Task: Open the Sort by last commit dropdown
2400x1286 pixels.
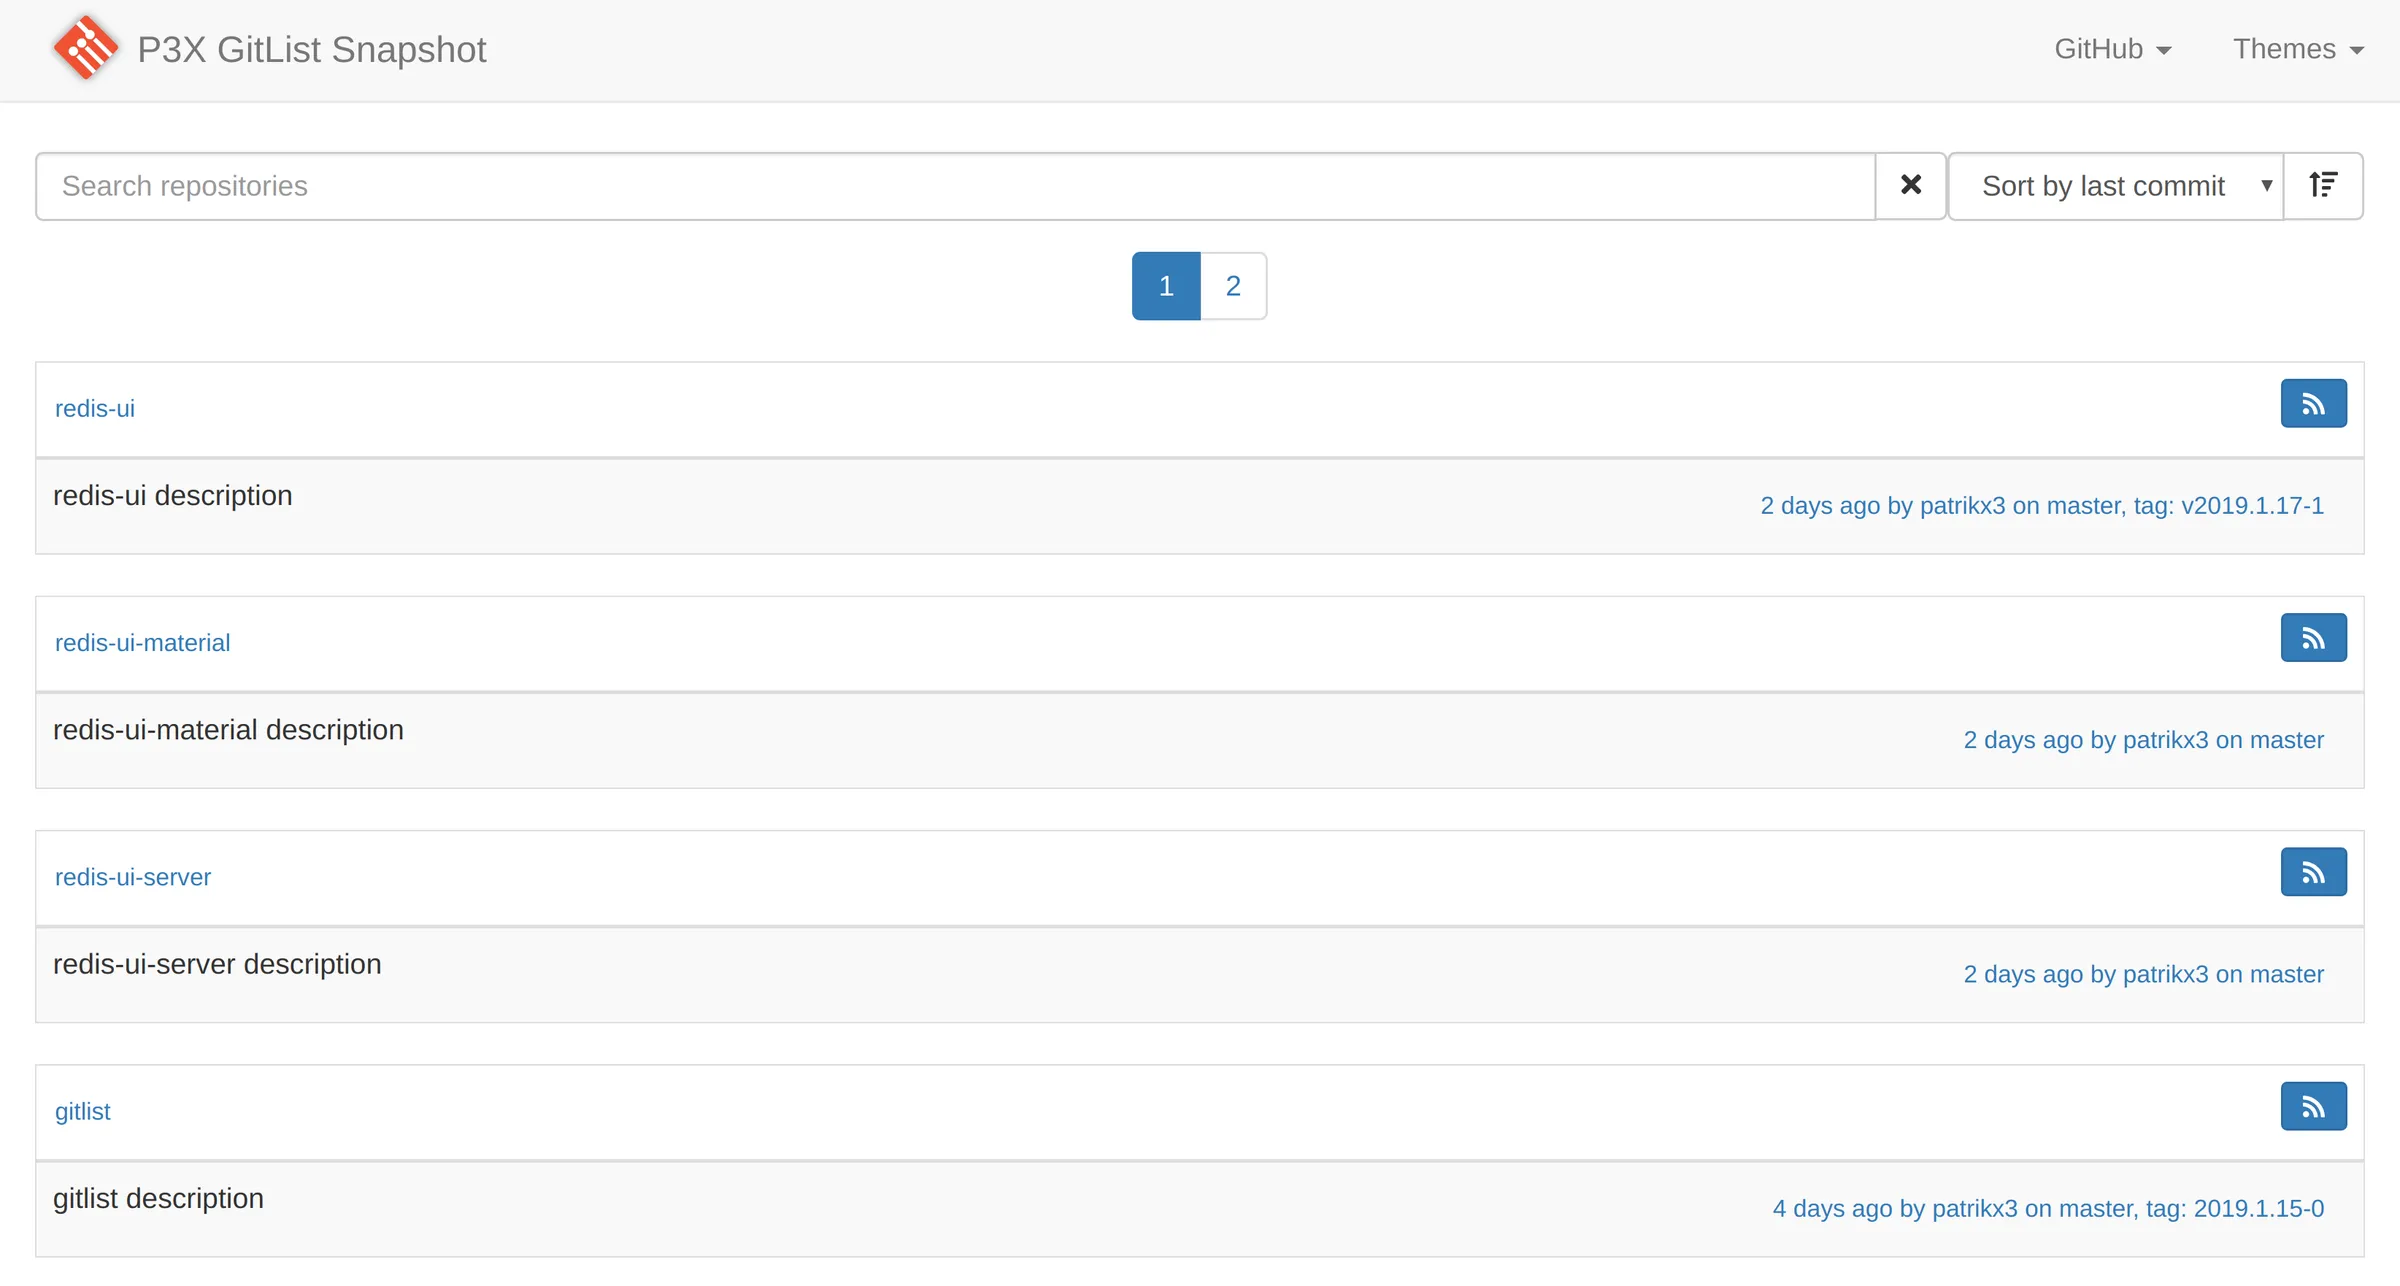Action: click(2115, 185)
